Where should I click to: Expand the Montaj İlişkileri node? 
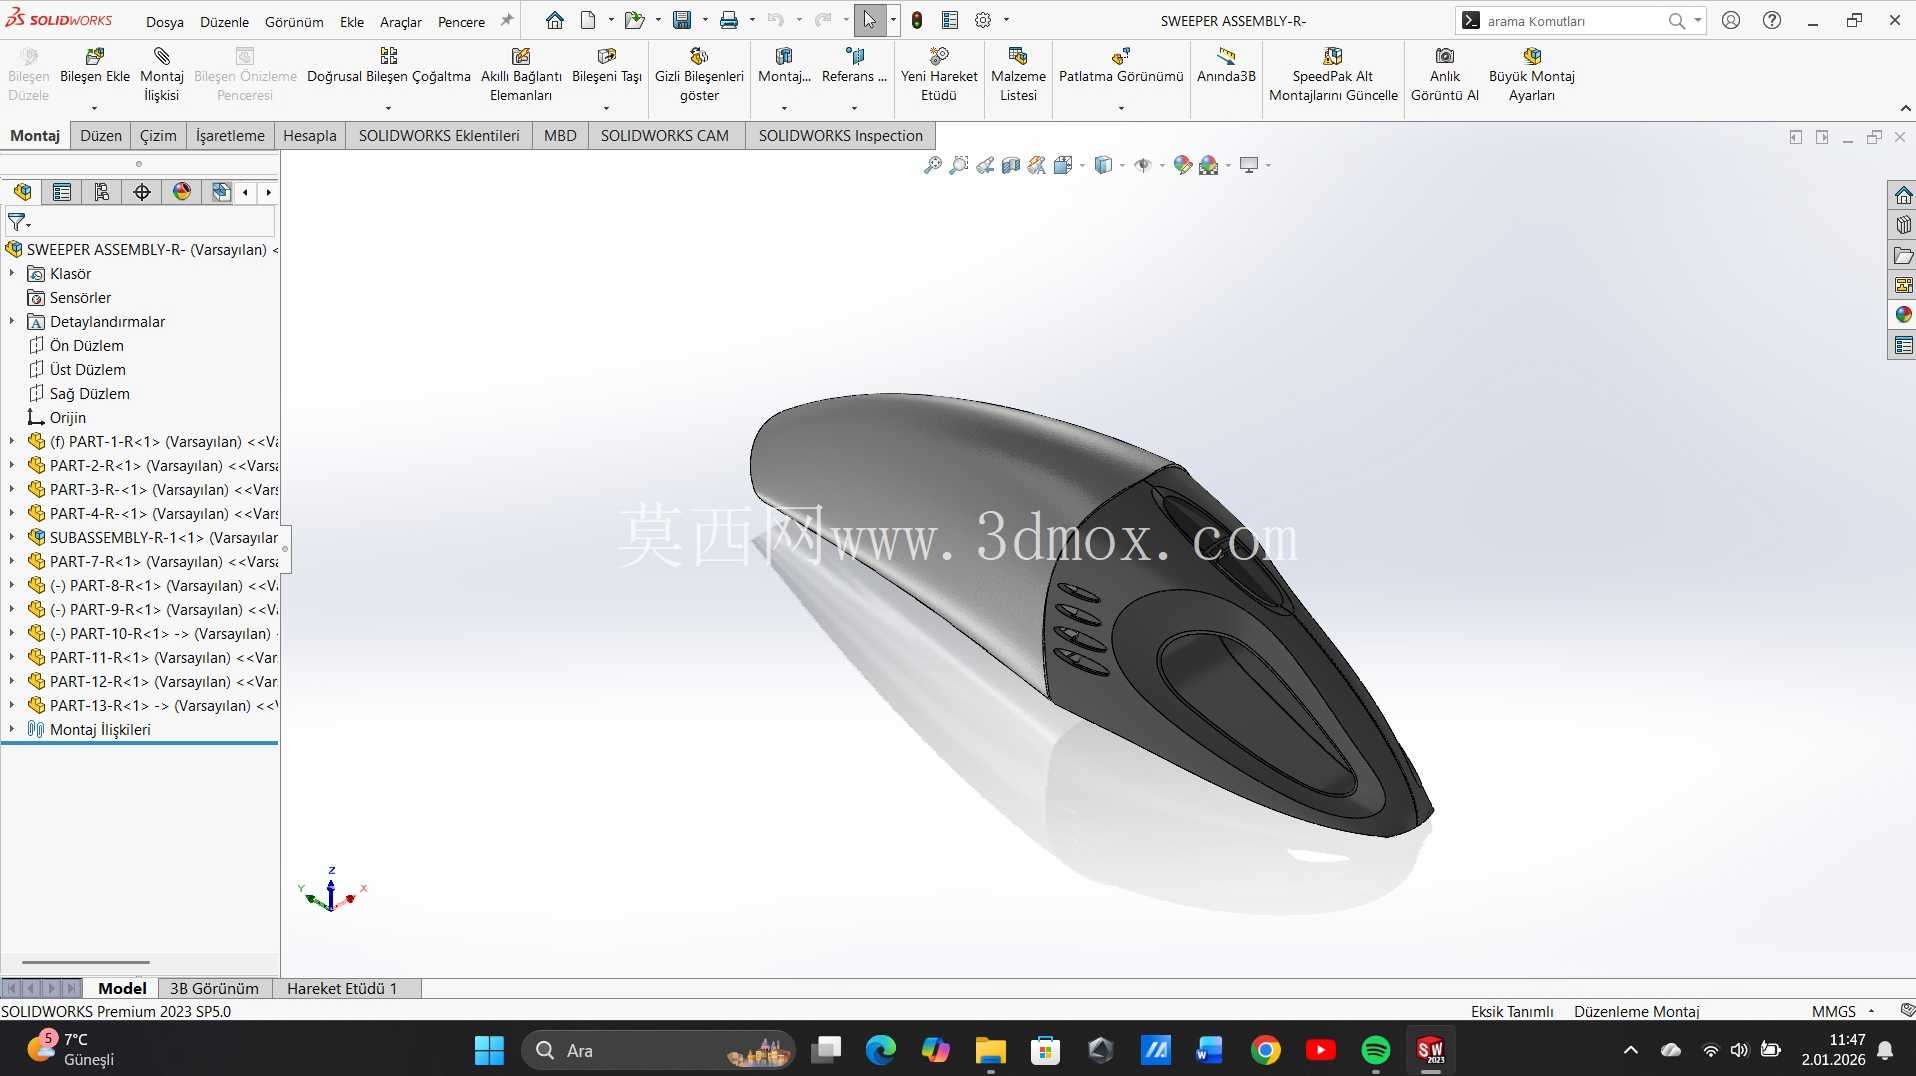[x=12, y=729]
